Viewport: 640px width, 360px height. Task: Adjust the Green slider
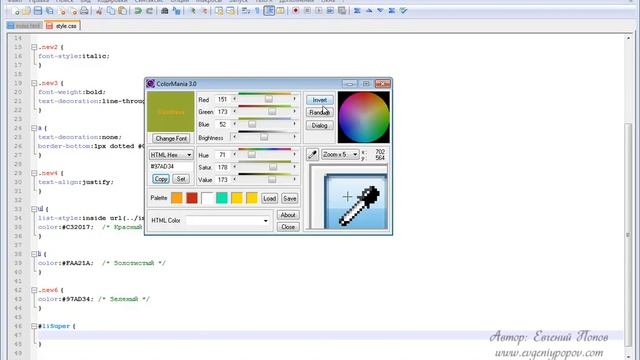272,112
